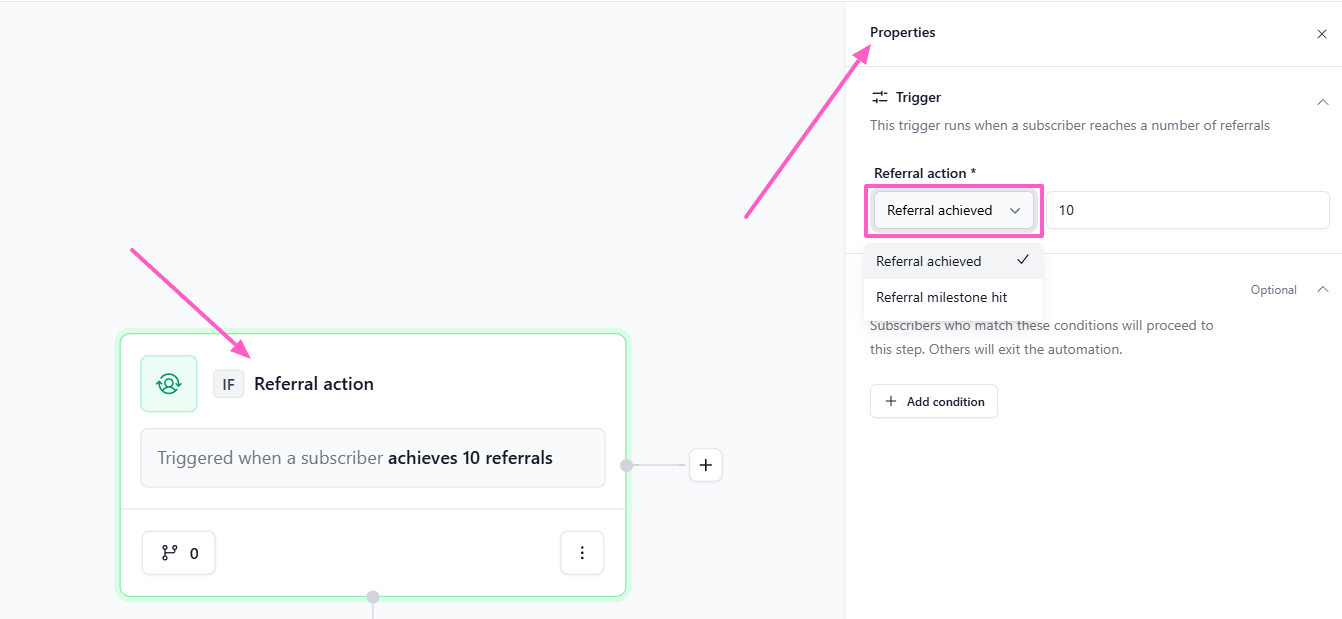The image size is (1342, 619).
Task: Add a step with the plus button
Action: 706,465
